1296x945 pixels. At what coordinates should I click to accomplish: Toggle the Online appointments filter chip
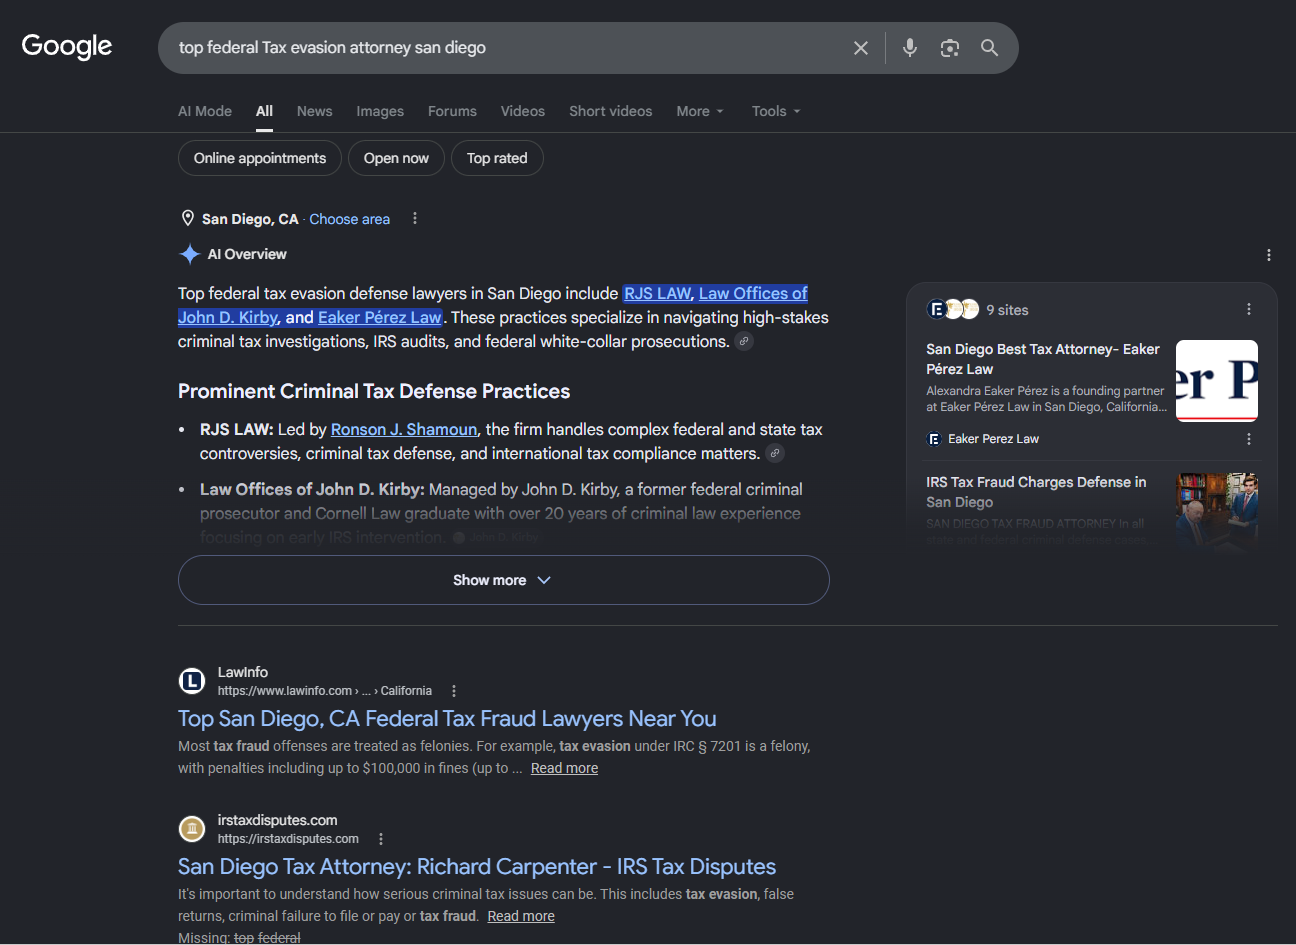click(260, 158)
